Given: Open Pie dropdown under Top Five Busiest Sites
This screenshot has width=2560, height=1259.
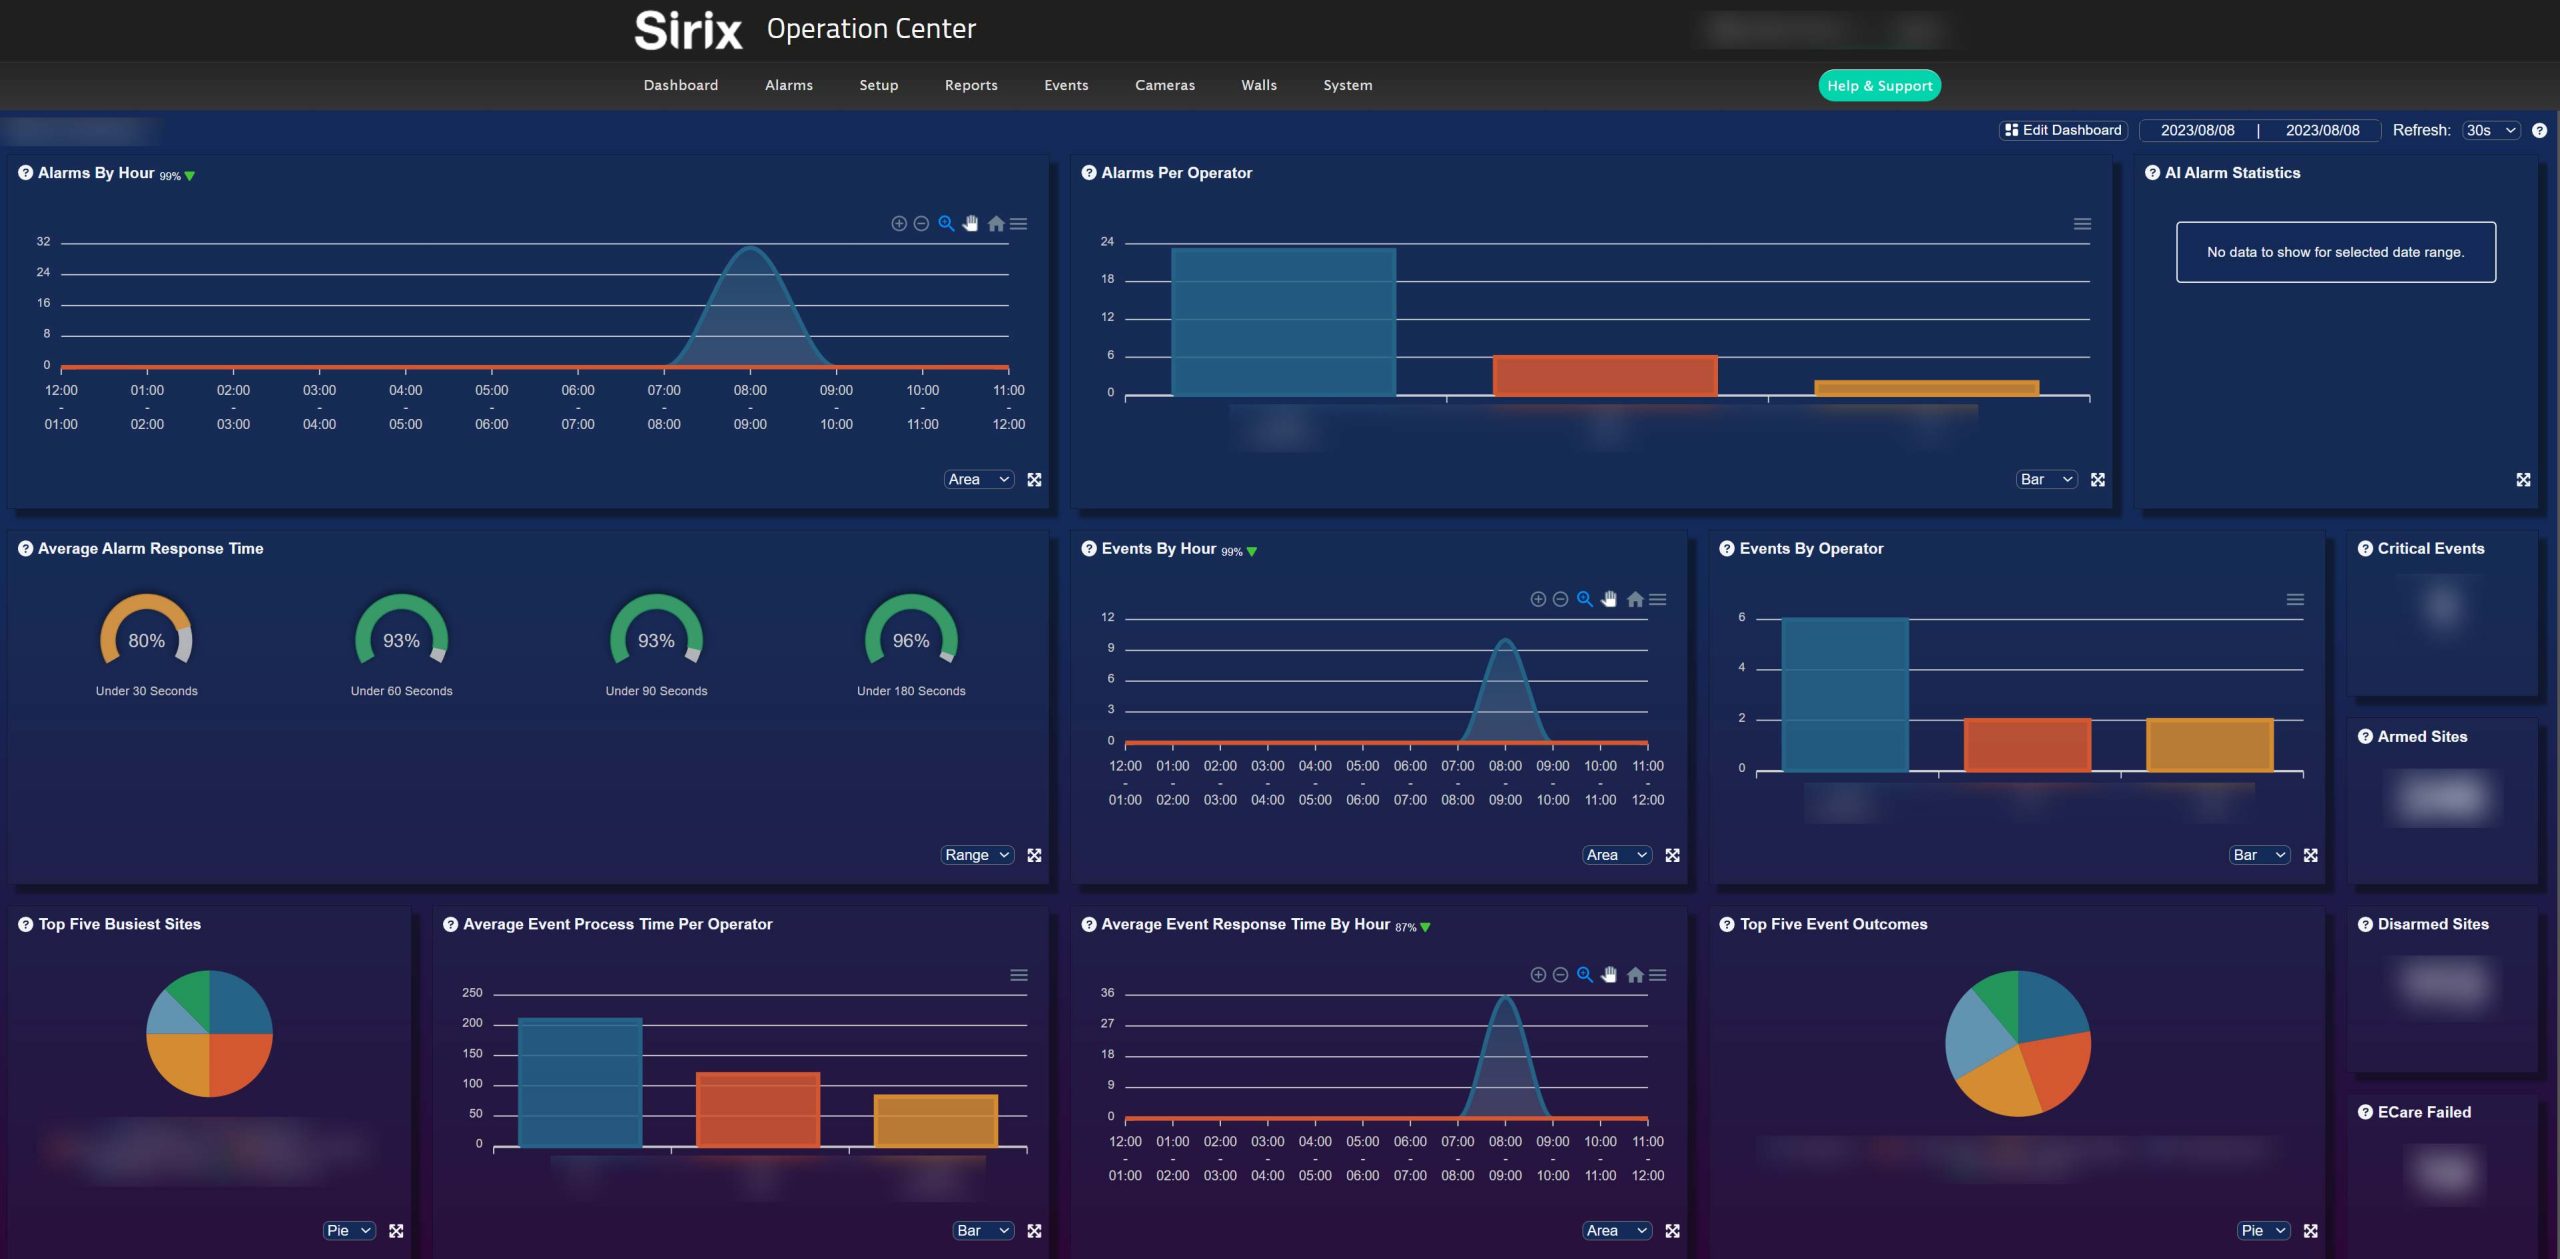Looking at the screenshot, I should pos(348,1231).
